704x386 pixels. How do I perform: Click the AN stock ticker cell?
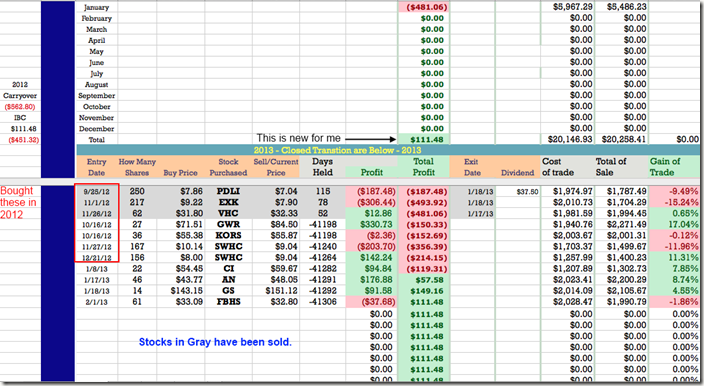tap(228, 280)
